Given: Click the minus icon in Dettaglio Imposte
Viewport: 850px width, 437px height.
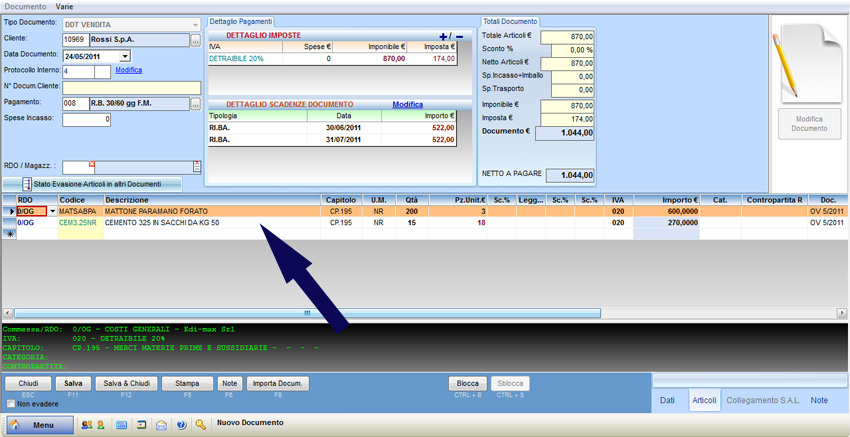Looking at the screenshot, I should pos(459,36).
